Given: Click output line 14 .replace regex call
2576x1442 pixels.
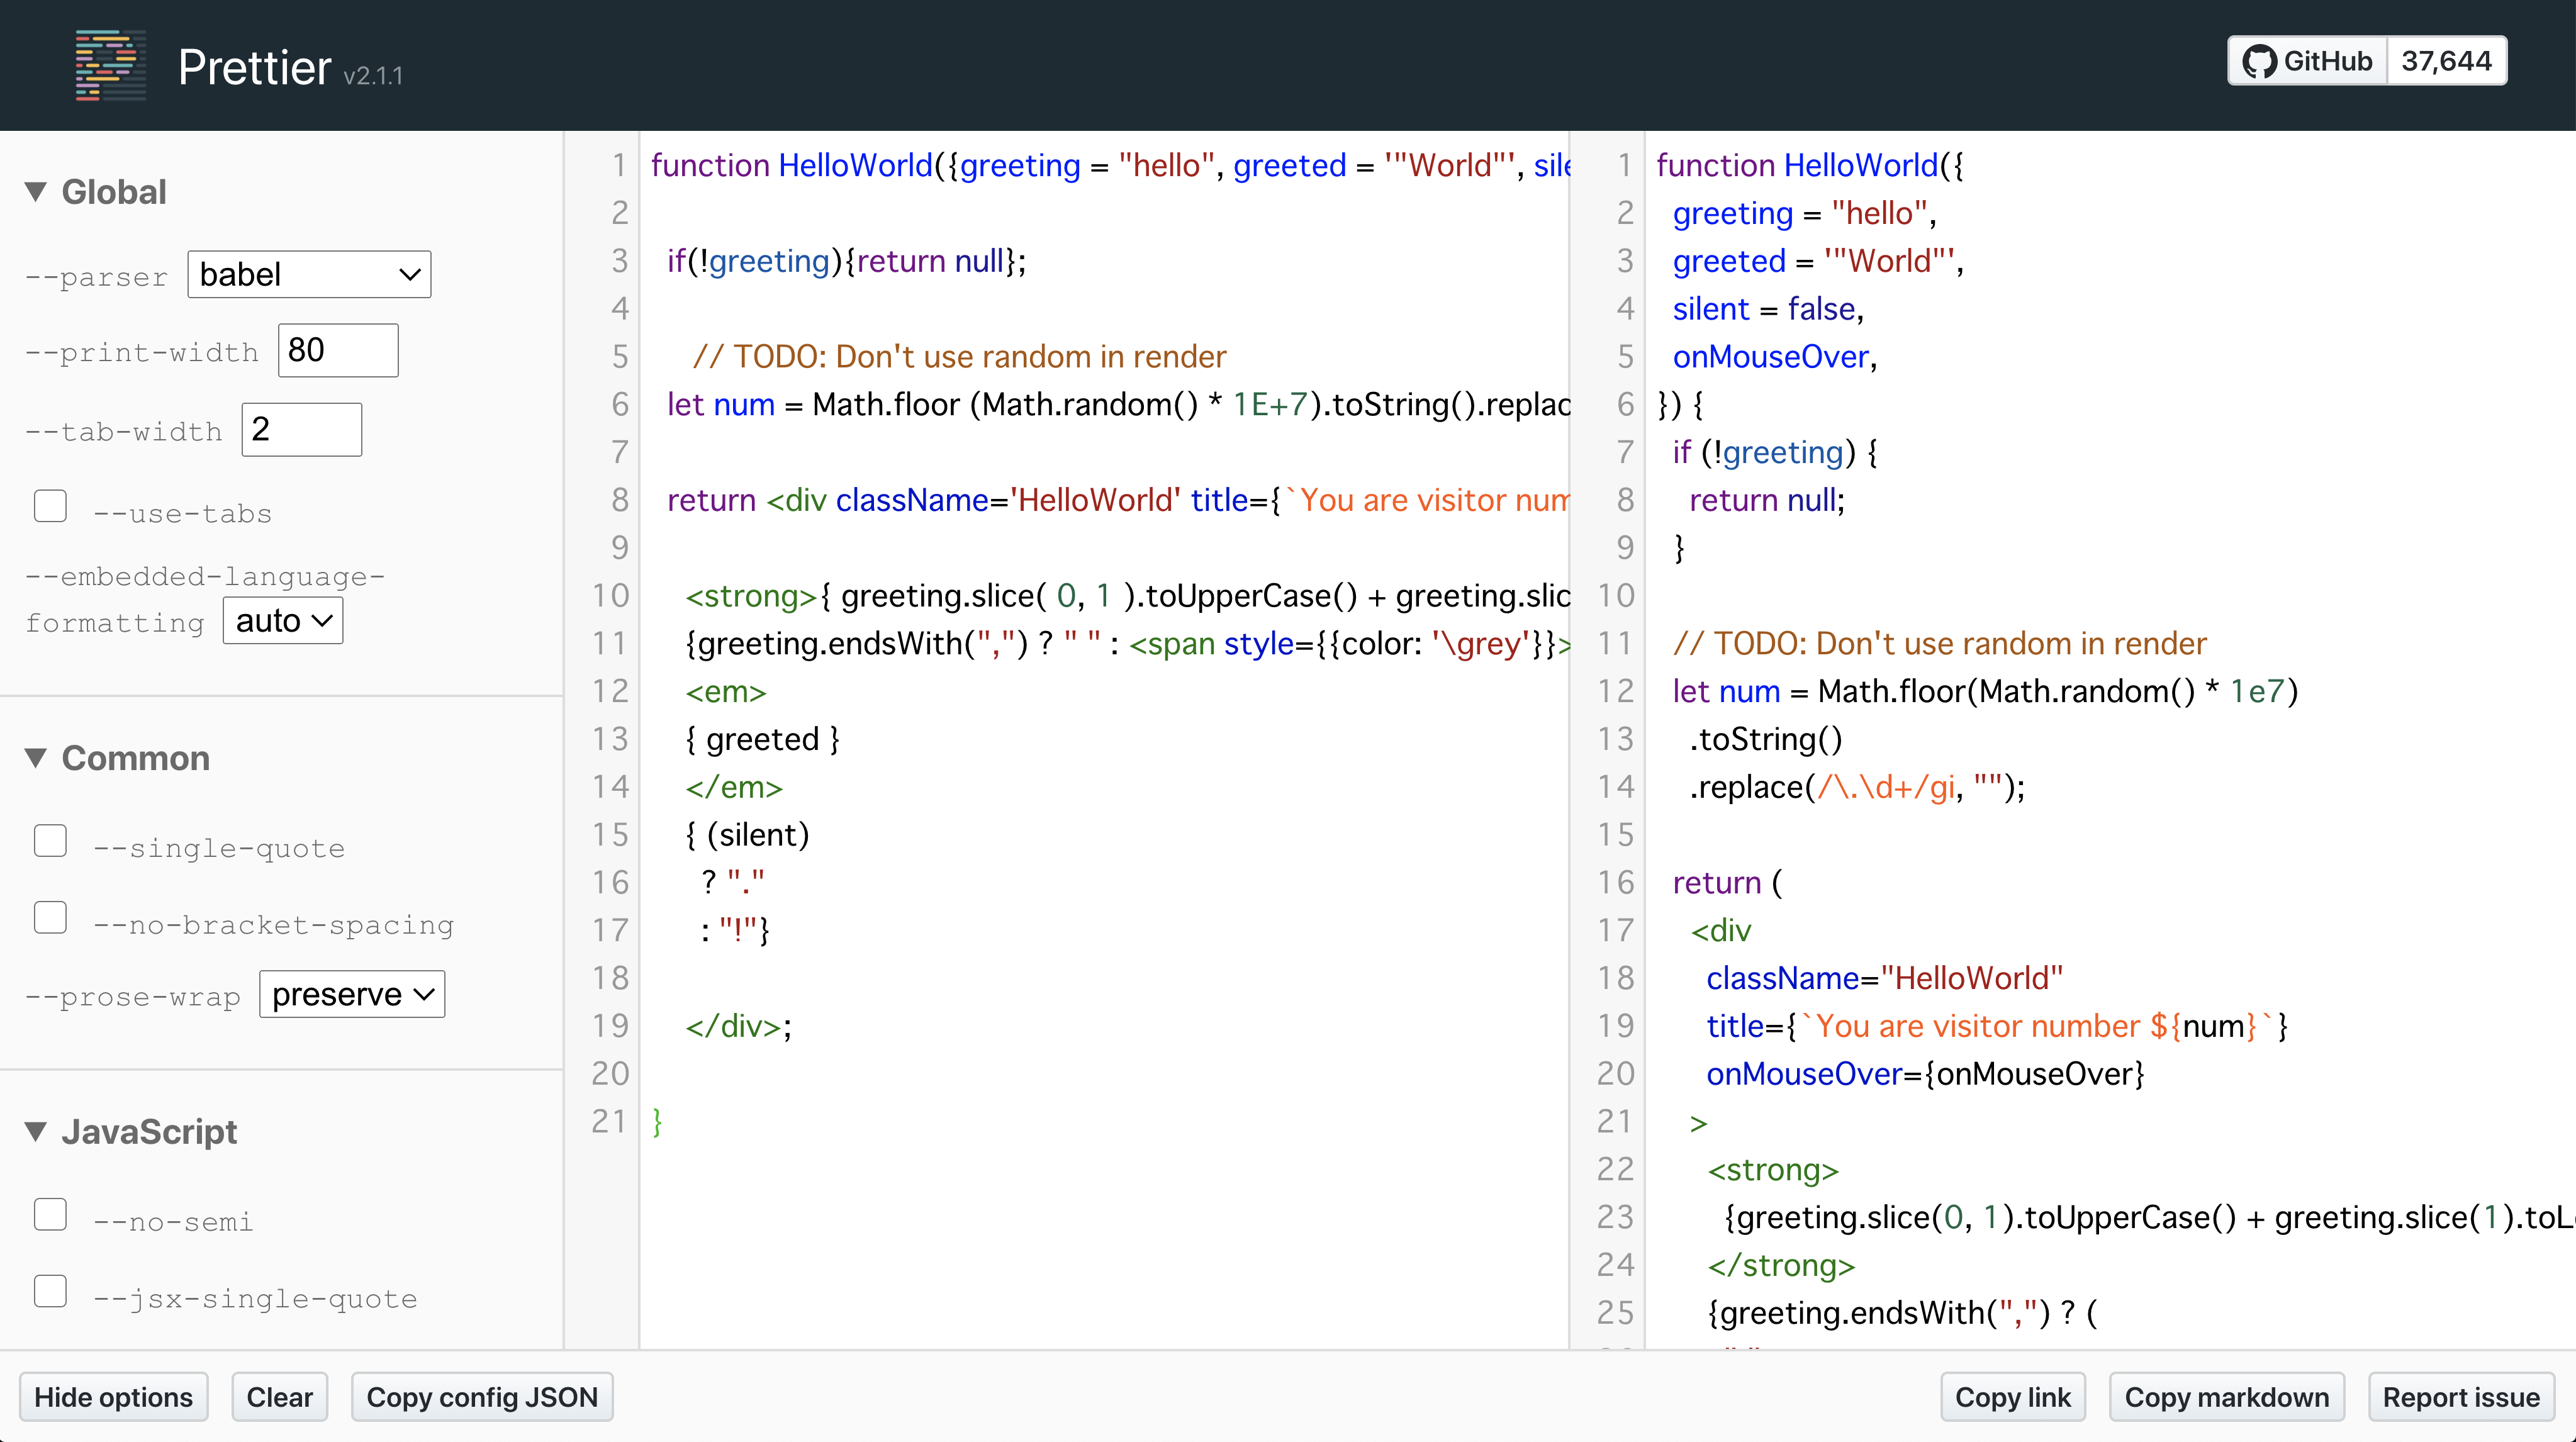Looking at the screenshot, I should (1857, 787).
